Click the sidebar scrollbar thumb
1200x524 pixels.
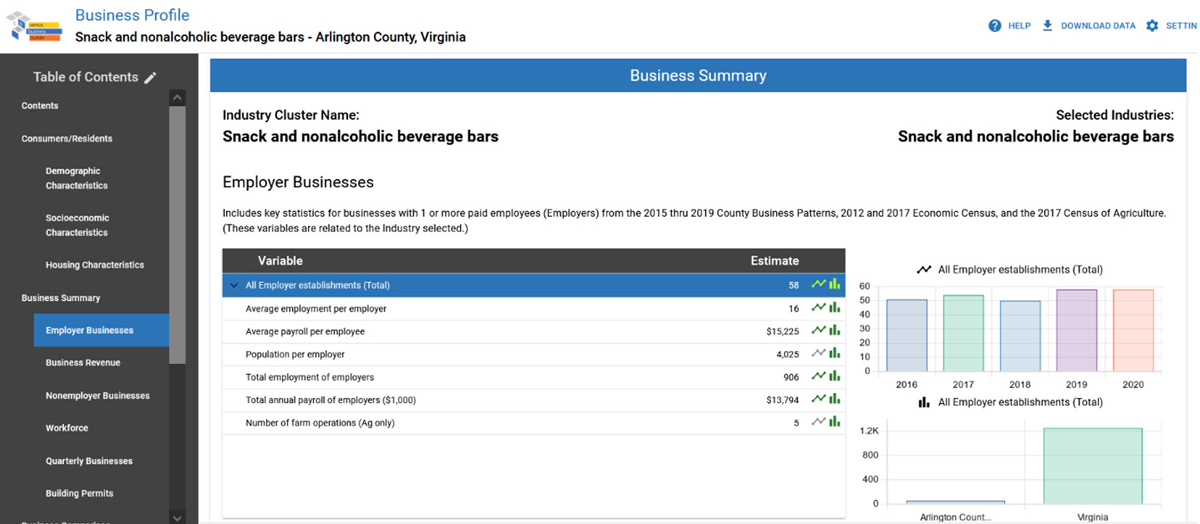tap(177, 234)
